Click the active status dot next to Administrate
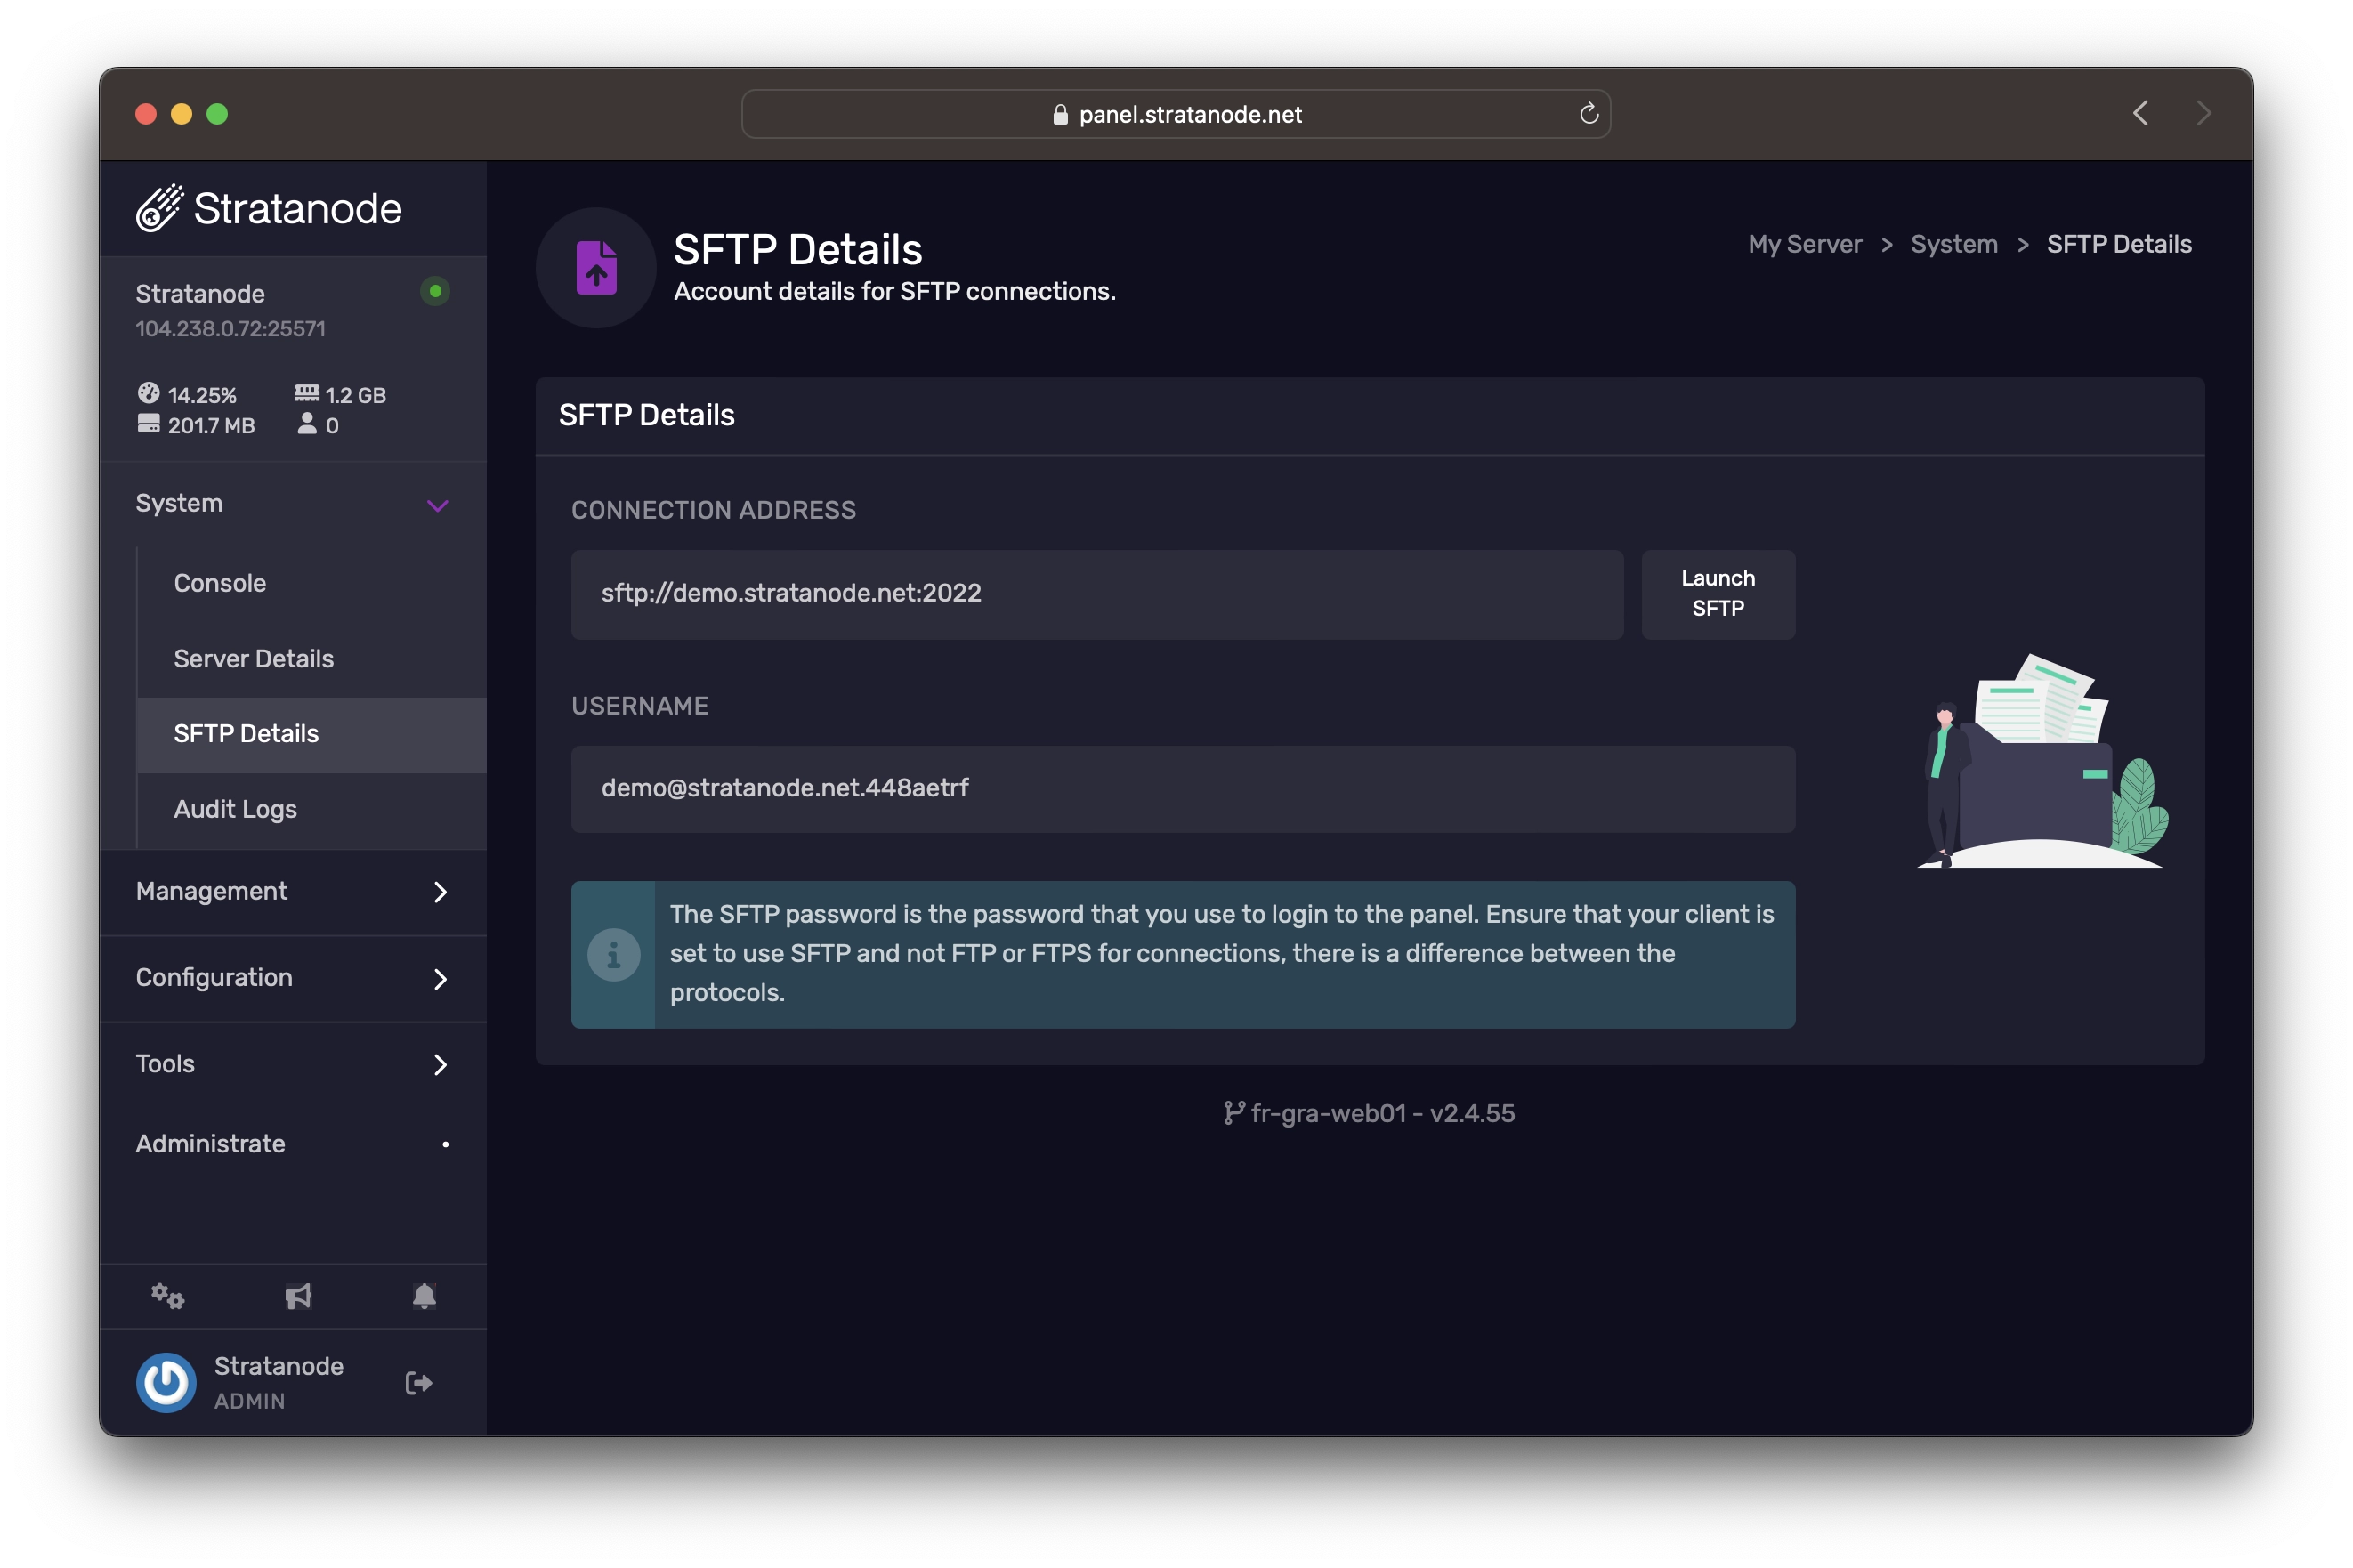2353x1568 pixels. coord(444,1145)
